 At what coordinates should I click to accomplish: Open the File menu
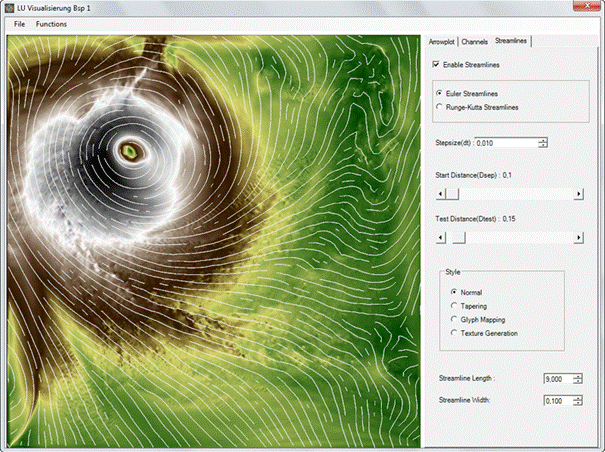point(19,23)
